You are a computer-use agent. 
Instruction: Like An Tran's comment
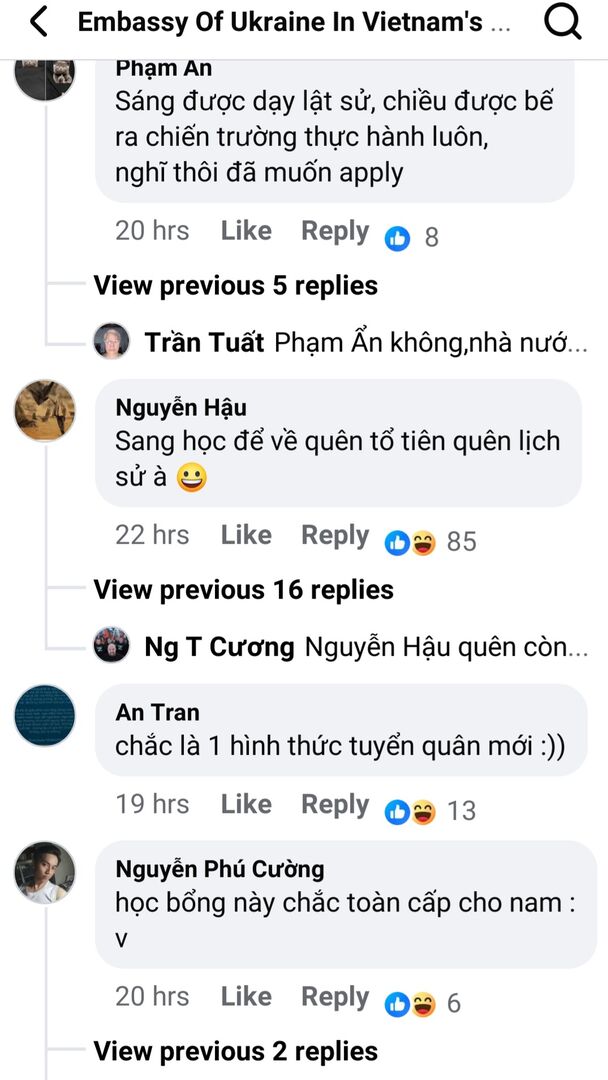pos(246,804)
